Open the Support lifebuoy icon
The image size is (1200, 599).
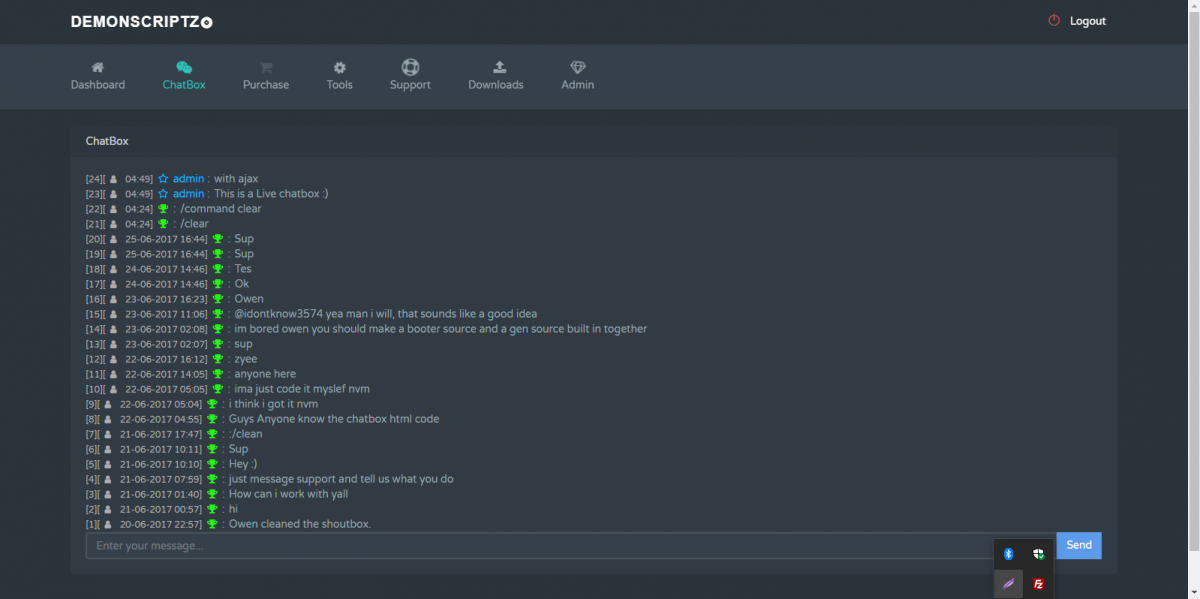pos(410,67)
